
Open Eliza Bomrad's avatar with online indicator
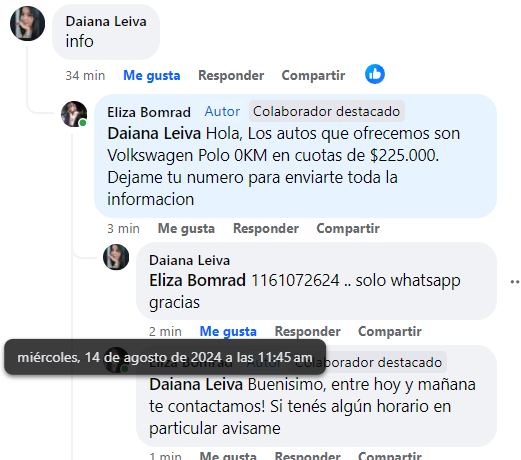point(74,114)
